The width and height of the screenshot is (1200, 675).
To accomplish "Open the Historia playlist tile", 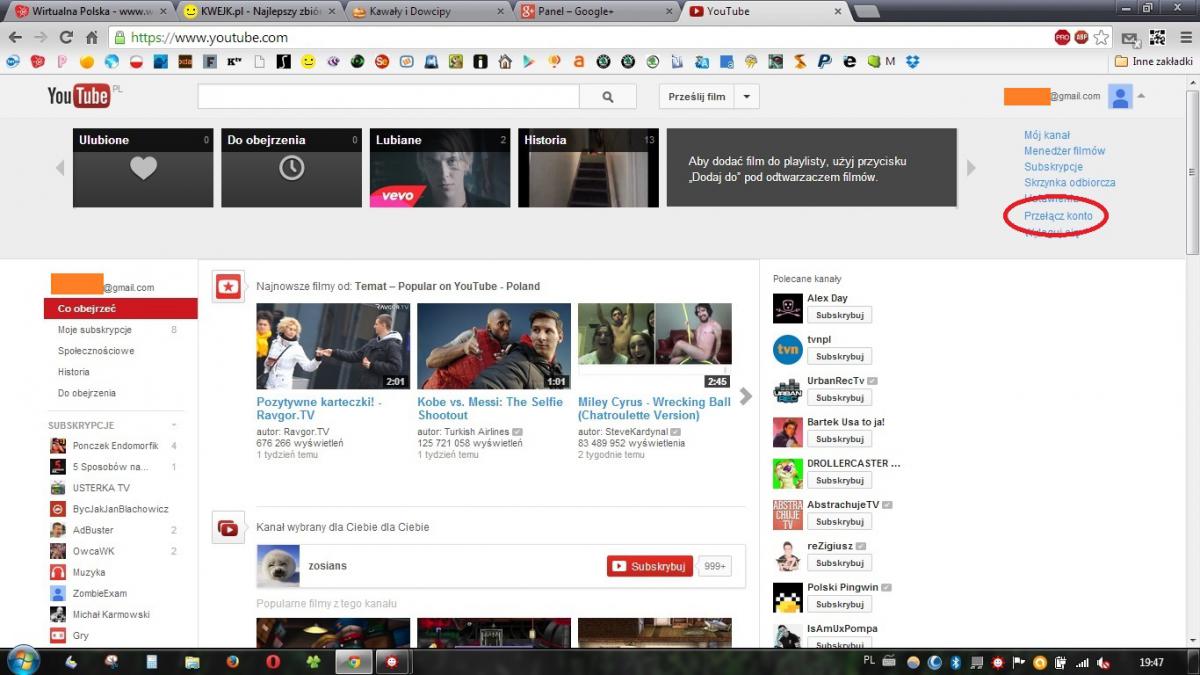I will [x=588, y=168].
